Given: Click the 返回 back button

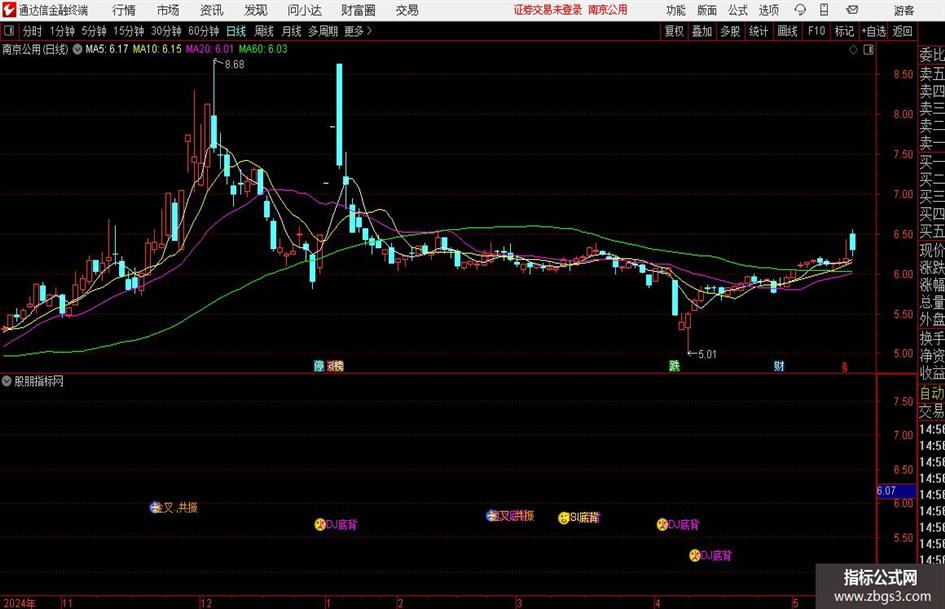Looking at the screenshot, I should click(x=902, y=31).
